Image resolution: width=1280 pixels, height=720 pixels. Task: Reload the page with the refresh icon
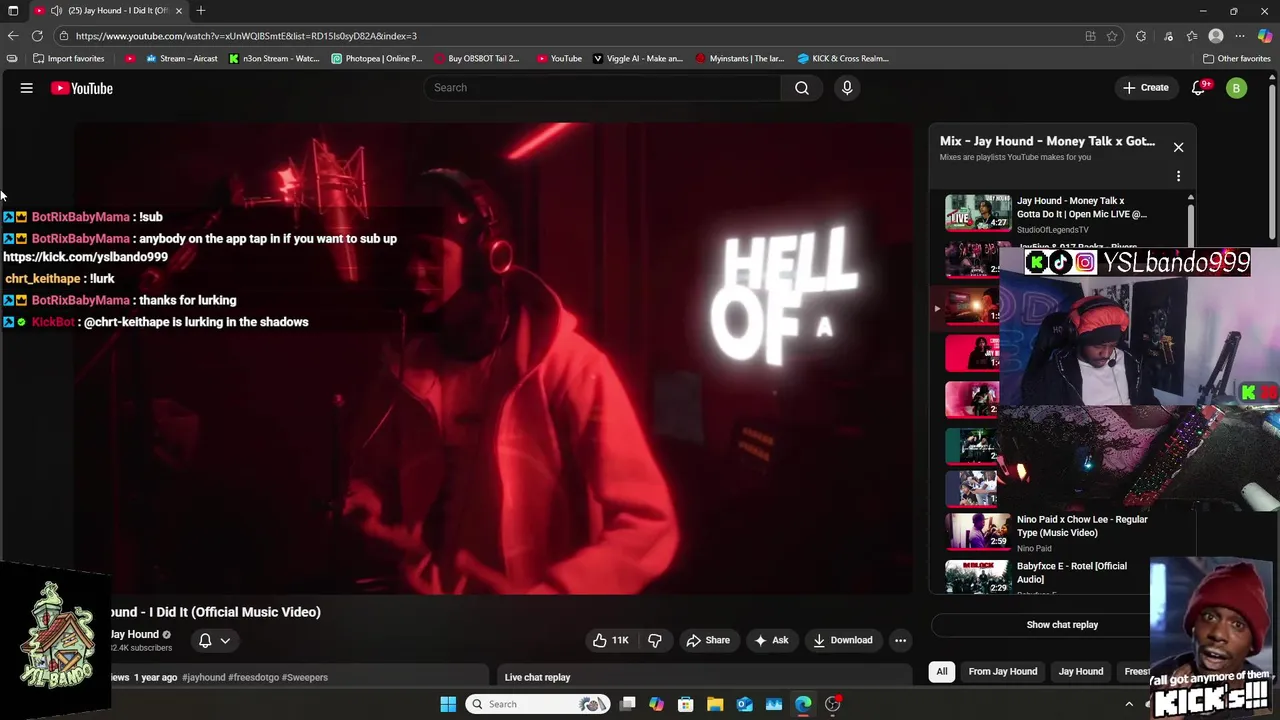point(37,36)
